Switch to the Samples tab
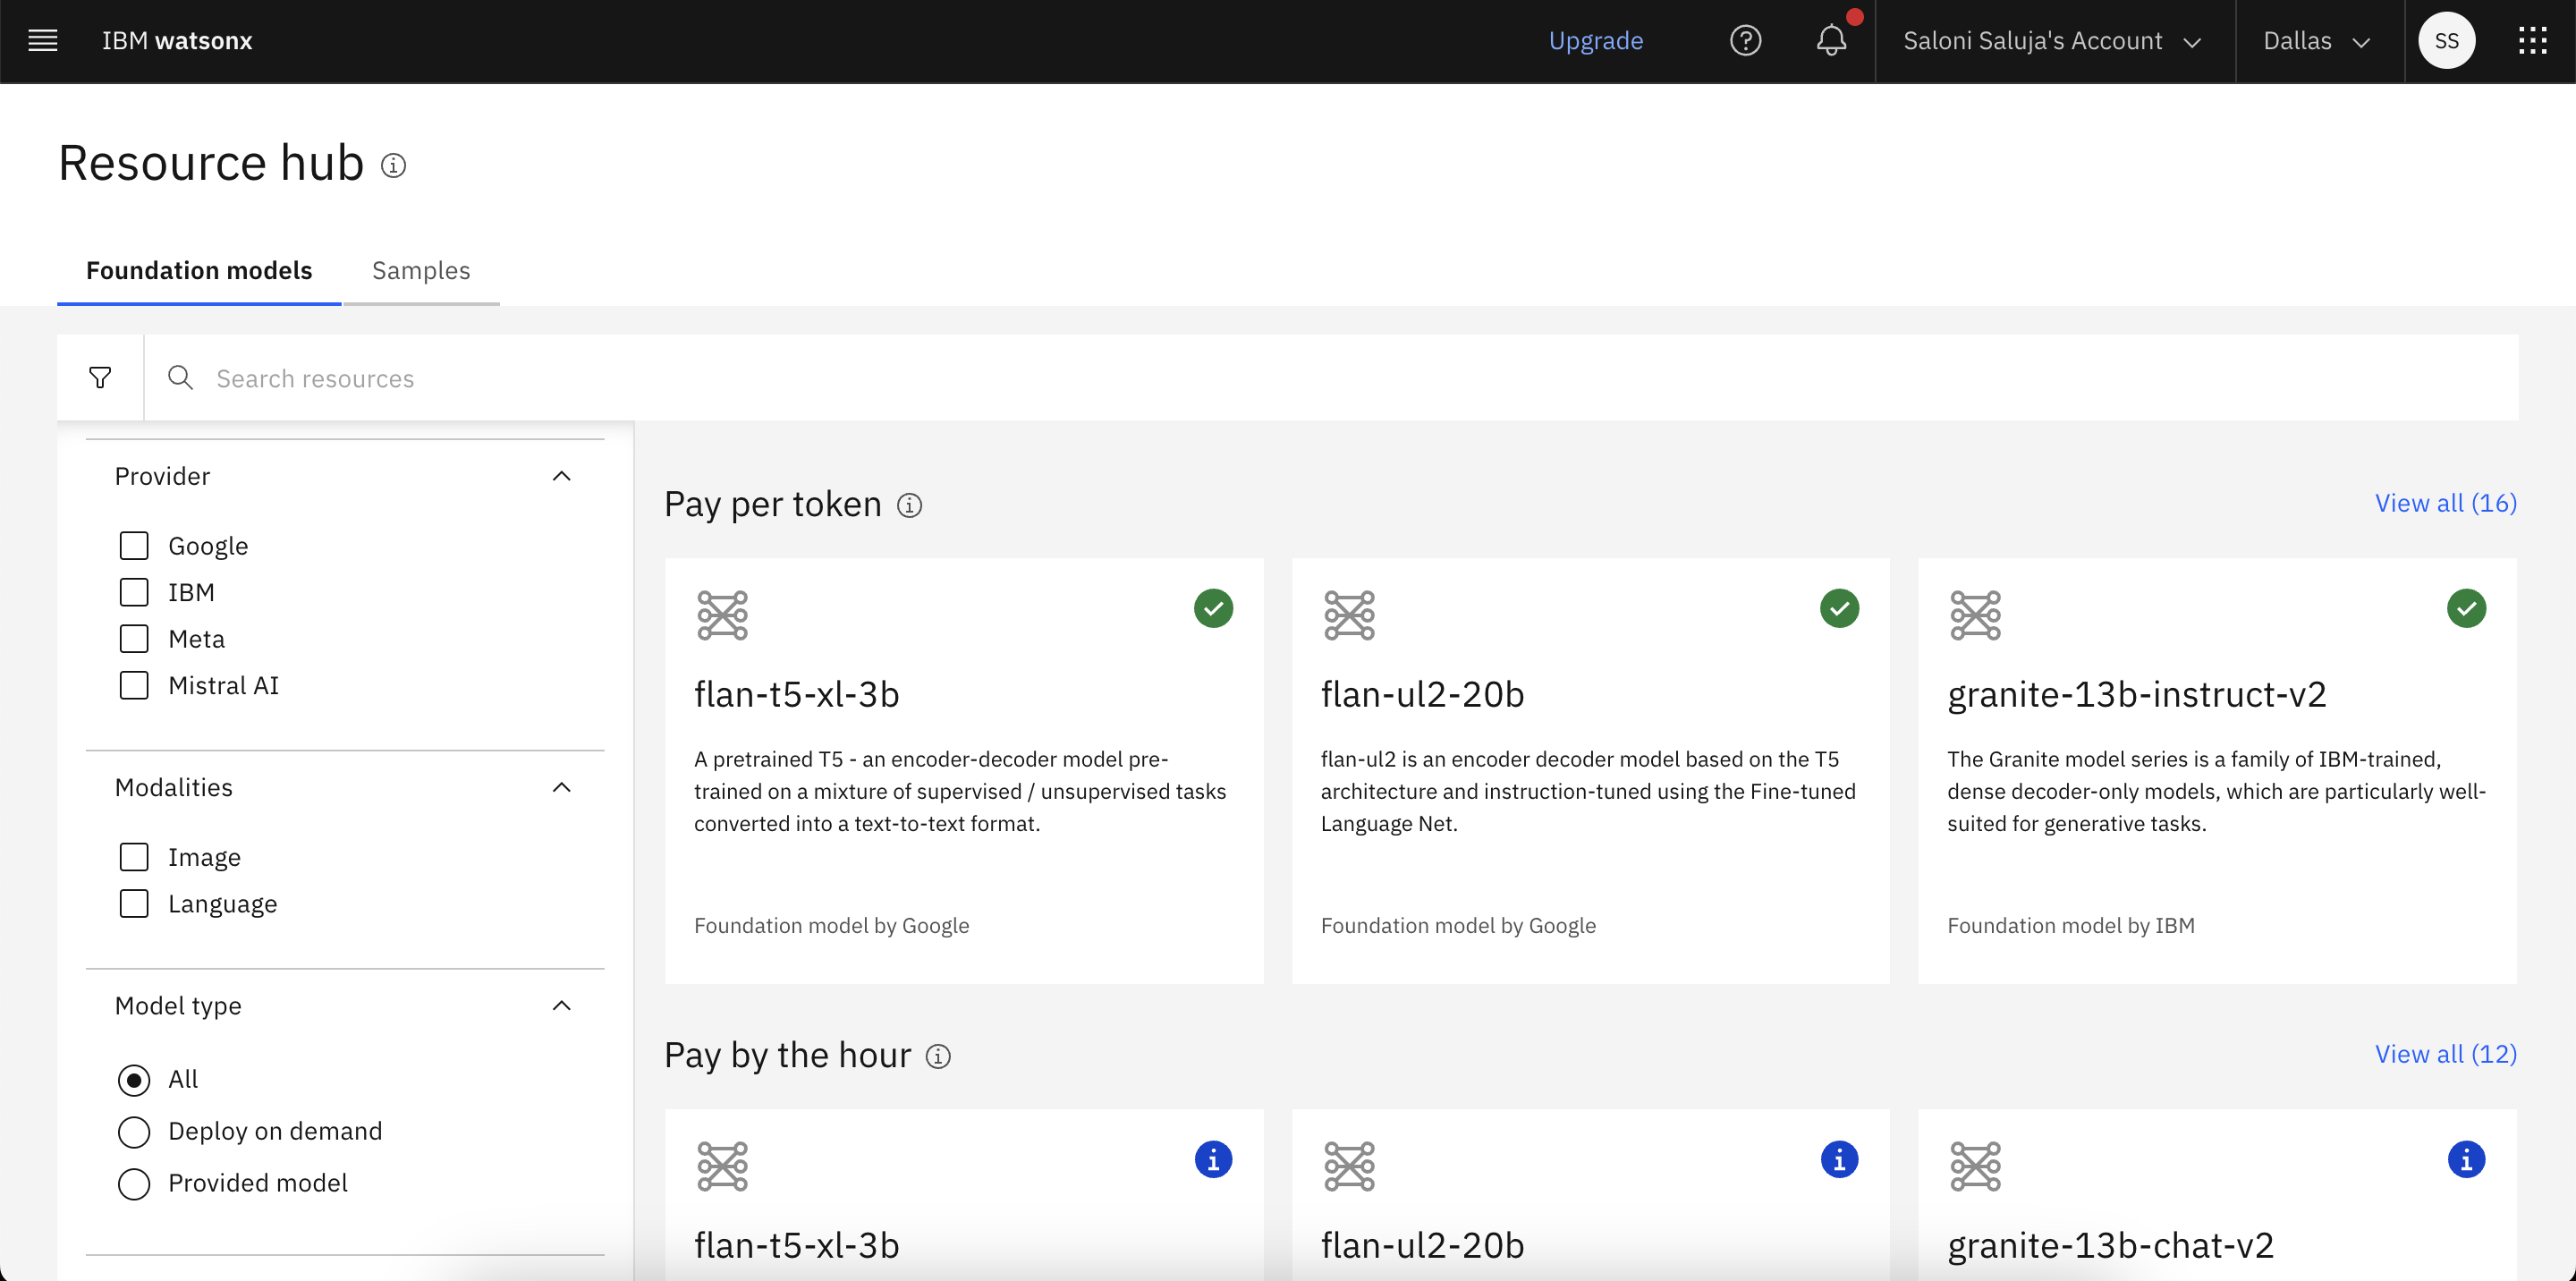This screenshot has width=2576, height=1281. tap(421, 271)
